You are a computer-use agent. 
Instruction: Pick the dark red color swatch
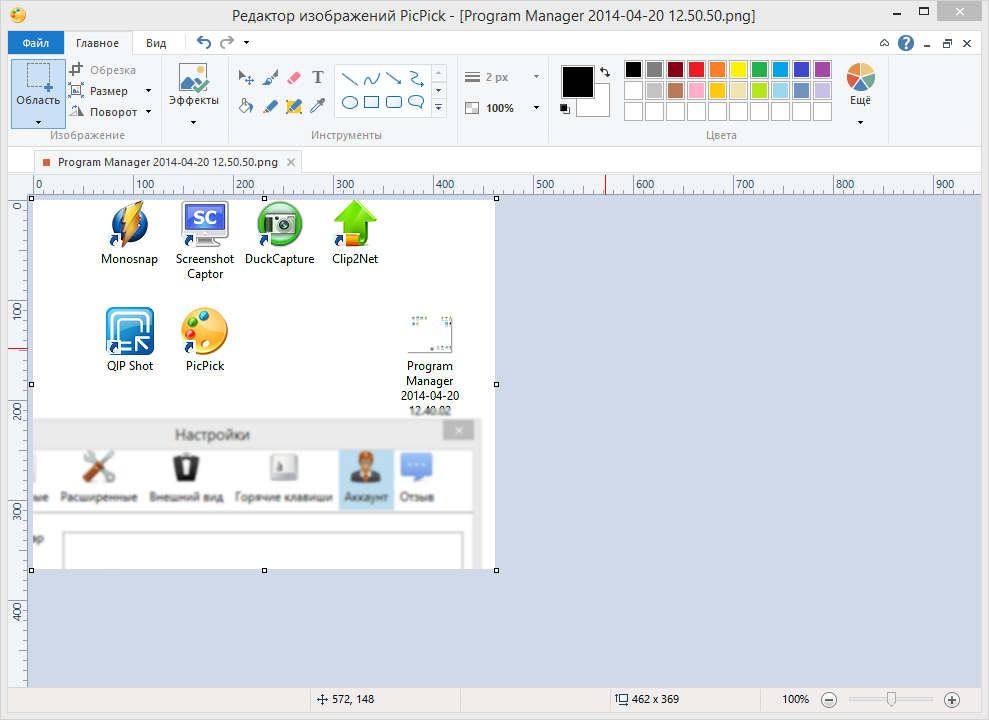(x=676, y=69)
